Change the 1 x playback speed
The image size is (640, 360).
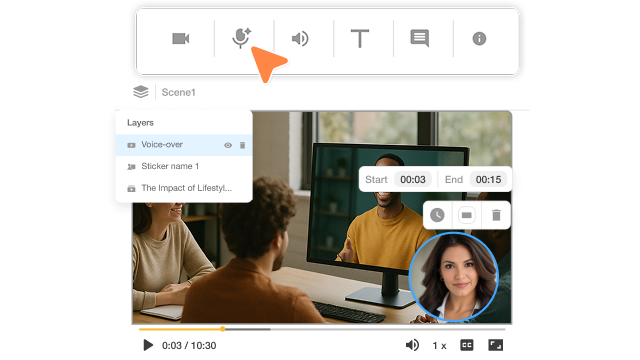[439, 346]
